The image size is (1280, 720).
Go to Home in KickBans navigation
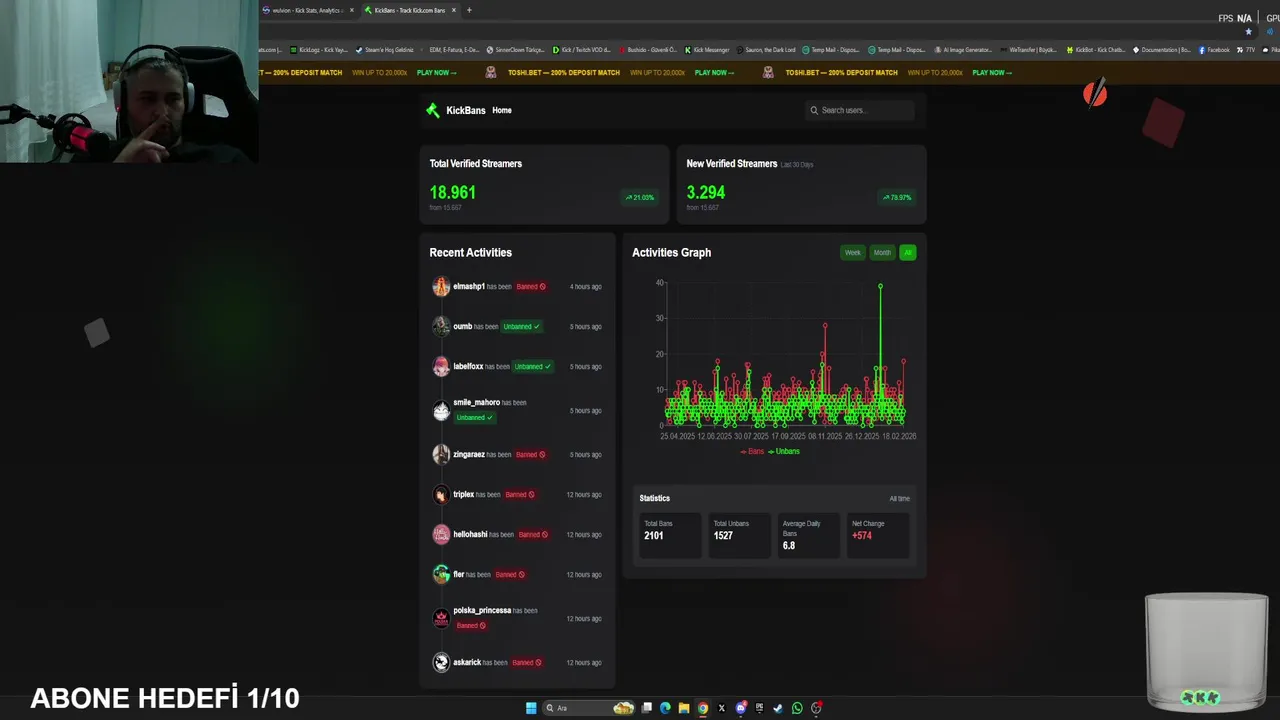(x=502, y=110)
